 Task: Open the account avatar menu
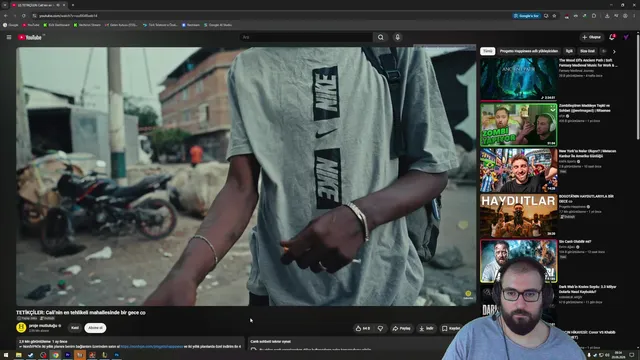[626, 37]
